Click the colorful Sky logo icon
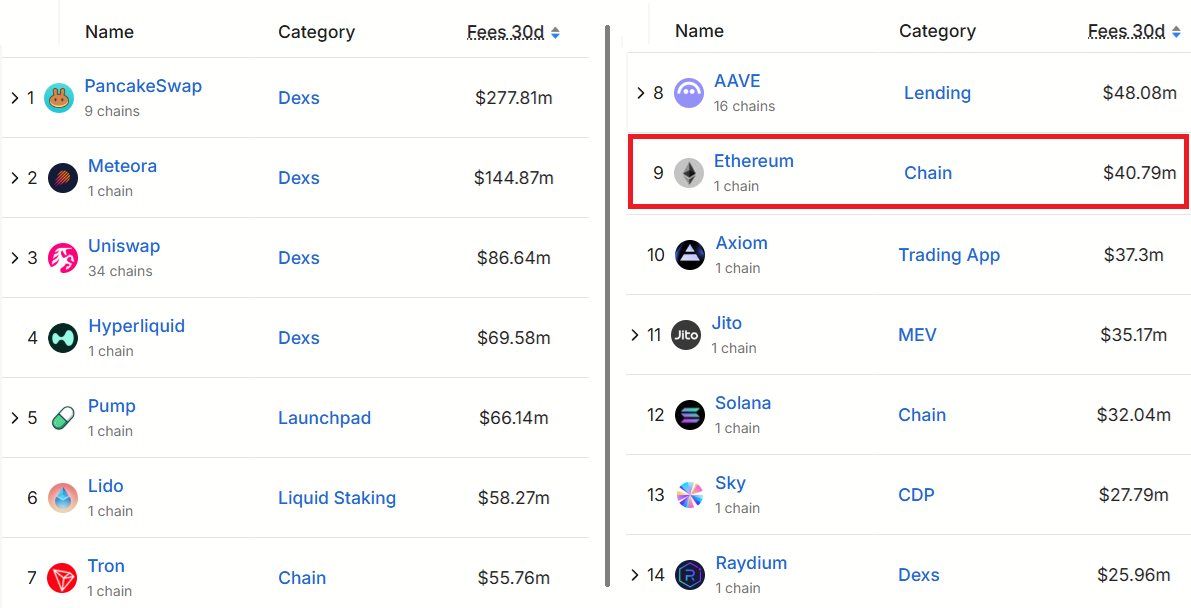 [690, 495]
